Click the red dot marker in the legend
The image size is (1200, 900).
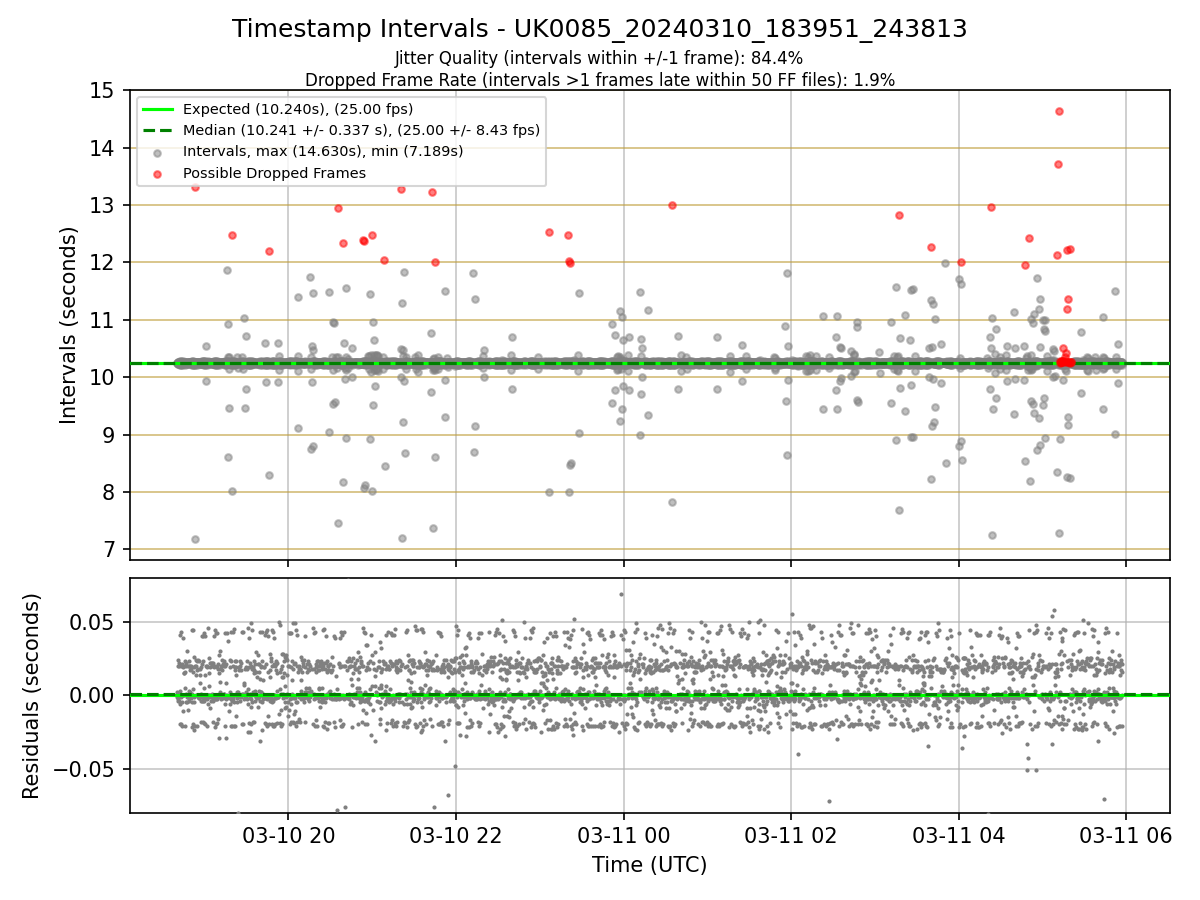click(x=159, y=173)
